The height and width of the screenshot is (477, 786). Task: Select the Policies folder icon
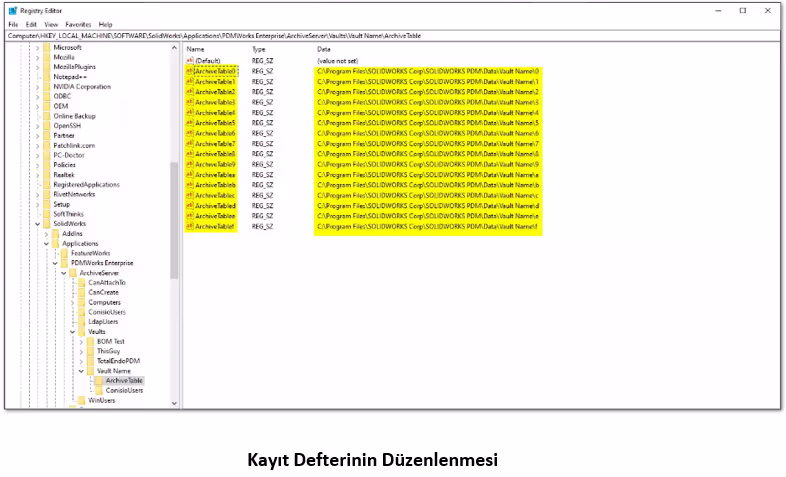coord(47,165)
